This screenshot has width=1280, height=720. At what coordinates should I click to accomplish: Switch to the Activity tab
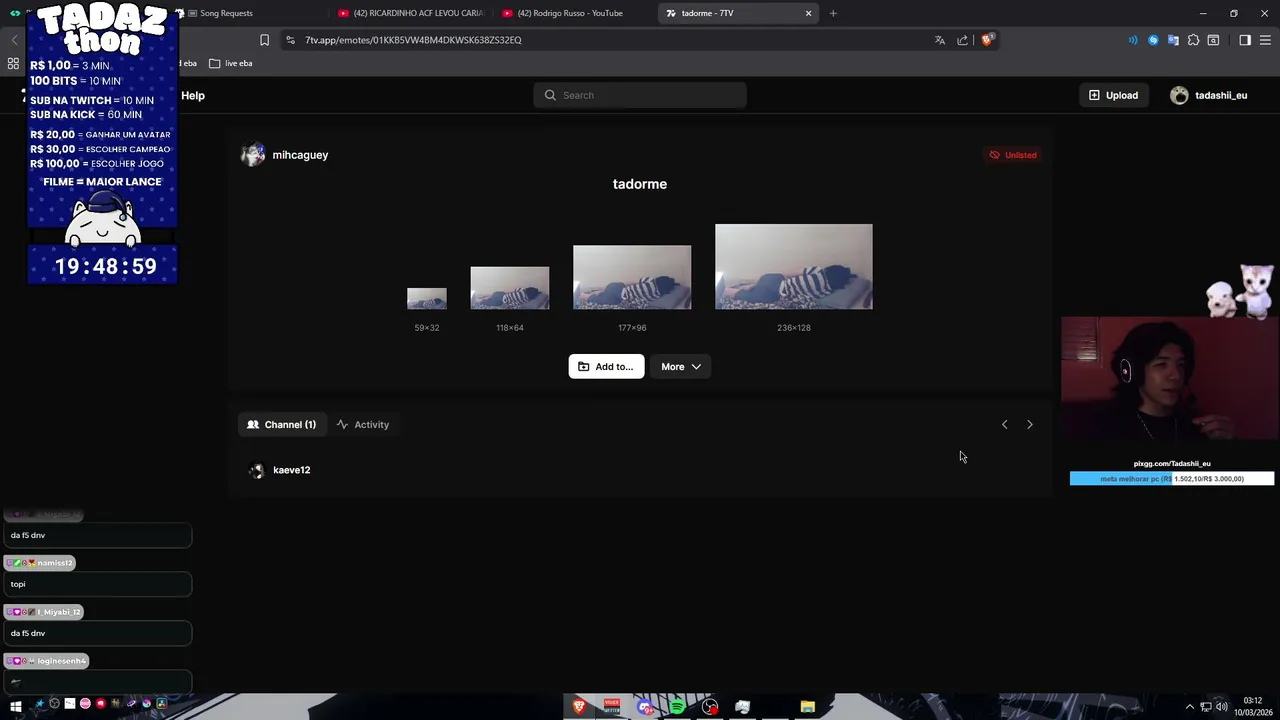(x=363, y=425)
